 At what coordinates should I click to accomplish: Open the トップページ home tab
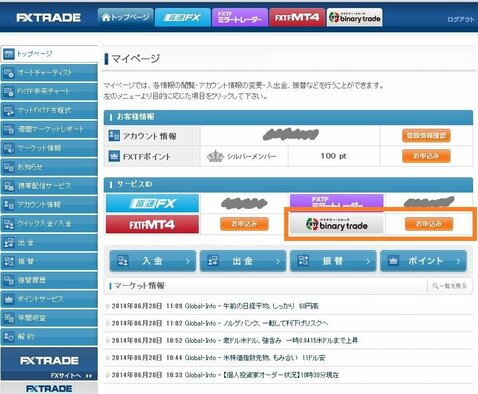pyautogui.click(x=126, y=17)
